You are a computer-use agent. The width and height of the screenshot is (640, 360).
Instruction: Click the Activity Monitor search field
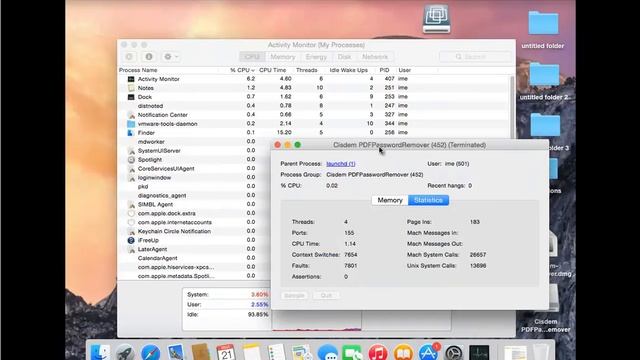click(x=475, y=57)
